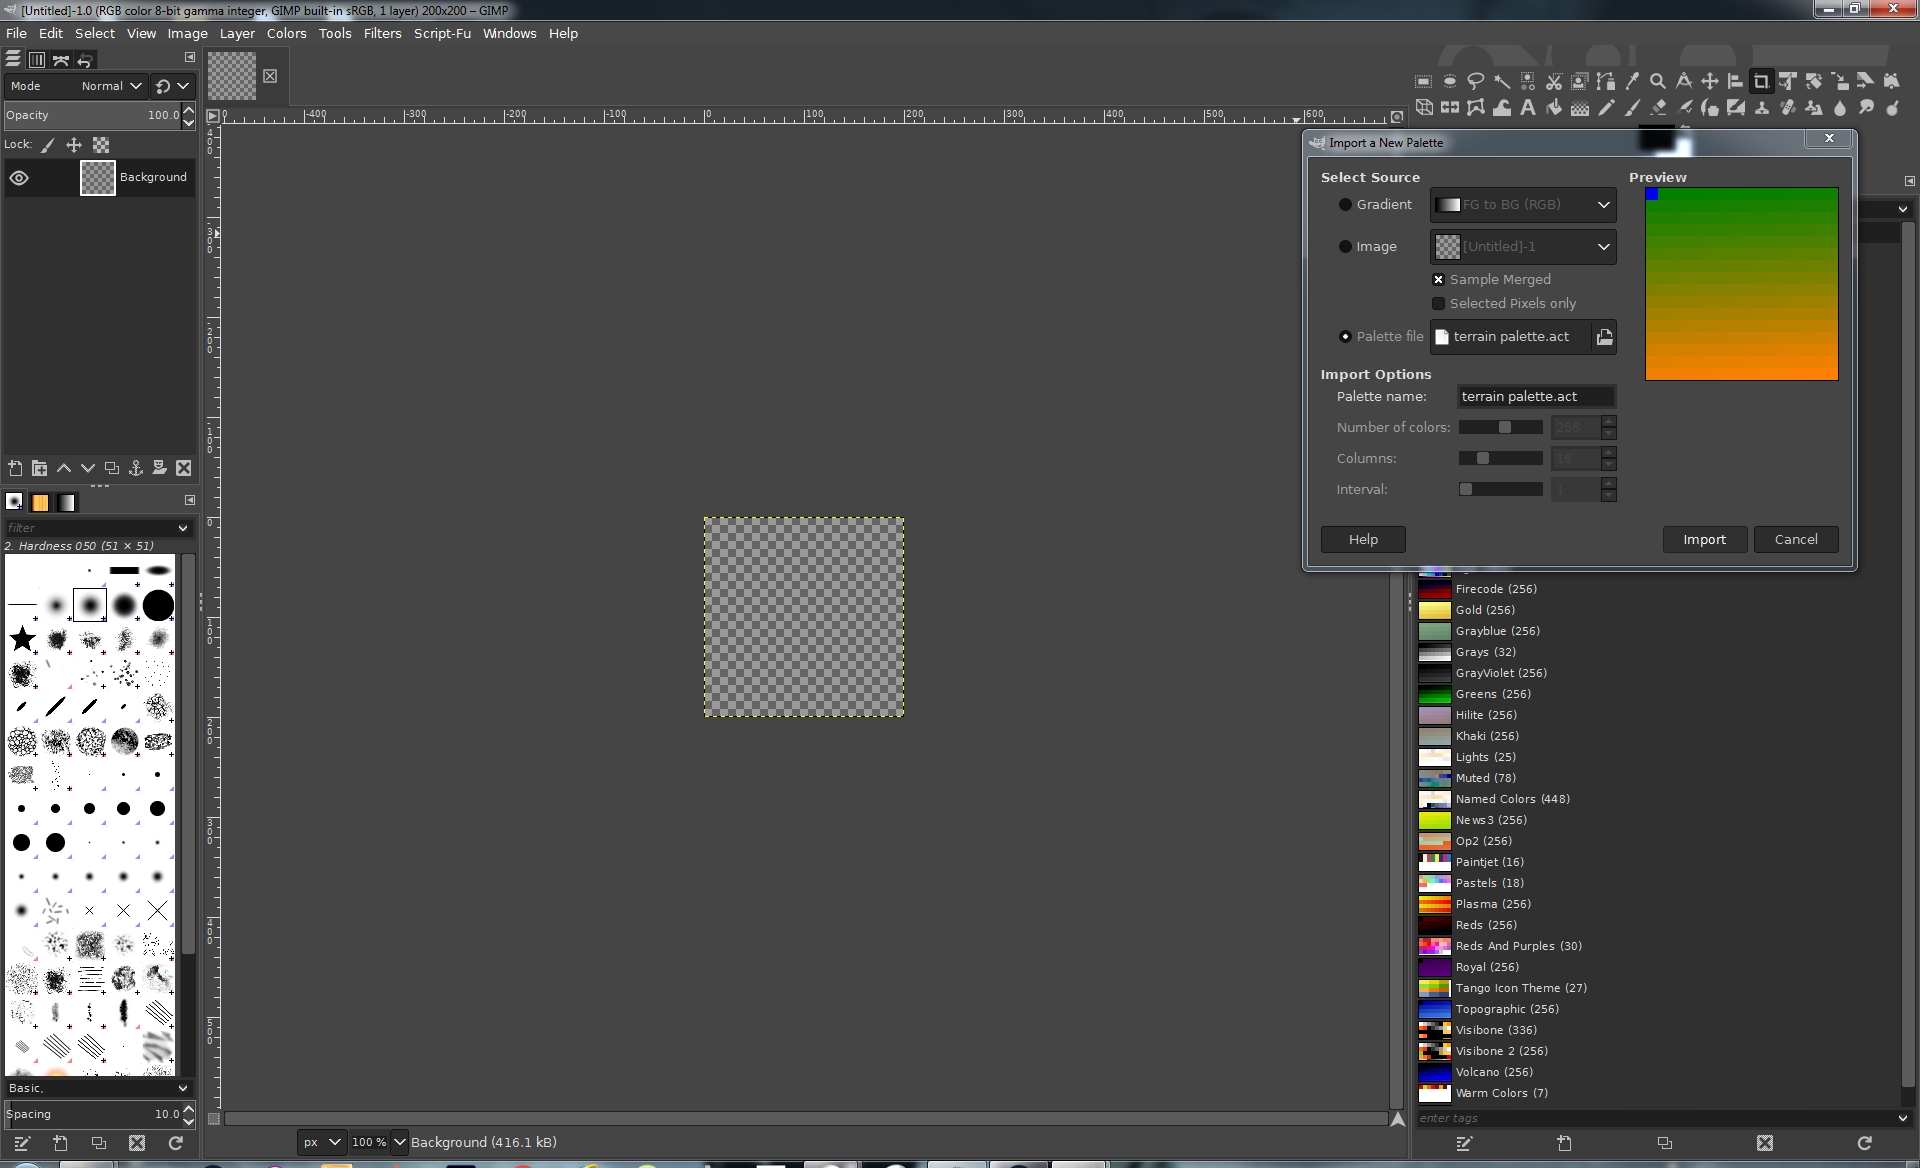Click the anchor floating layer icon
This screenshot has height=1168, width=1920.
pyautogui.click(x=136, y=468)
